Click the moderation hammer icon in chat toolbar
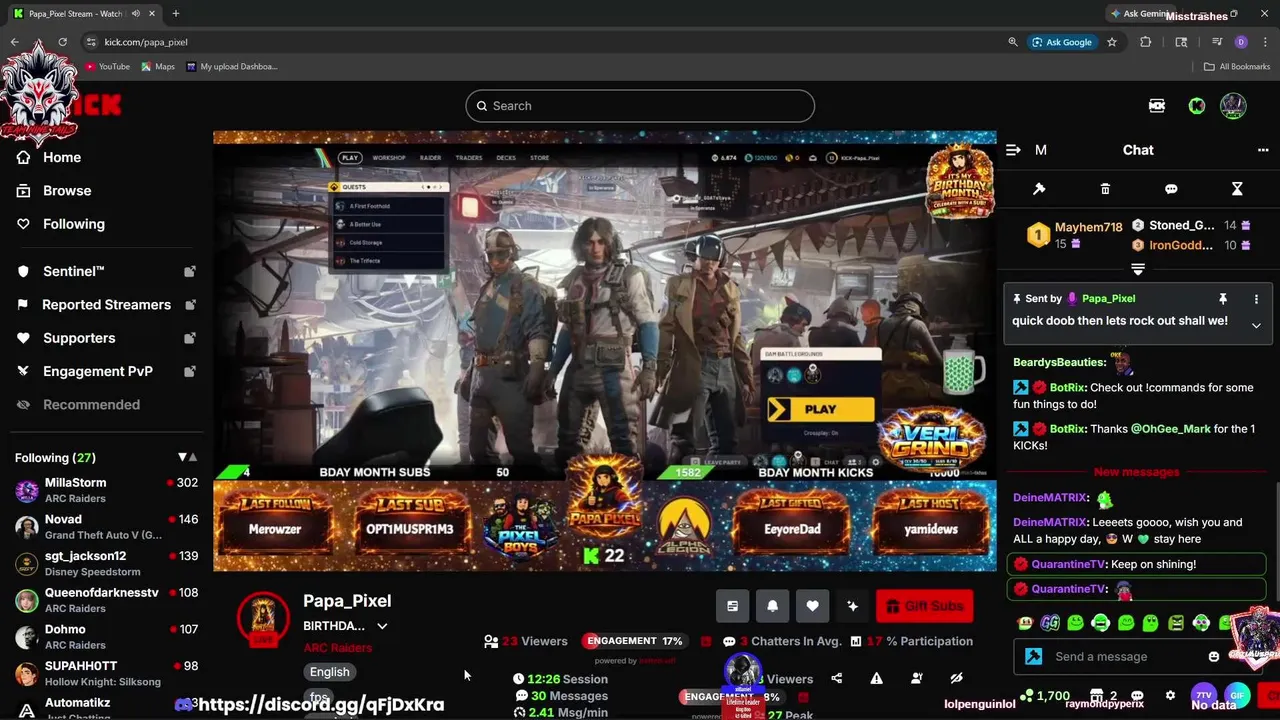 (x=1039, y=189)
